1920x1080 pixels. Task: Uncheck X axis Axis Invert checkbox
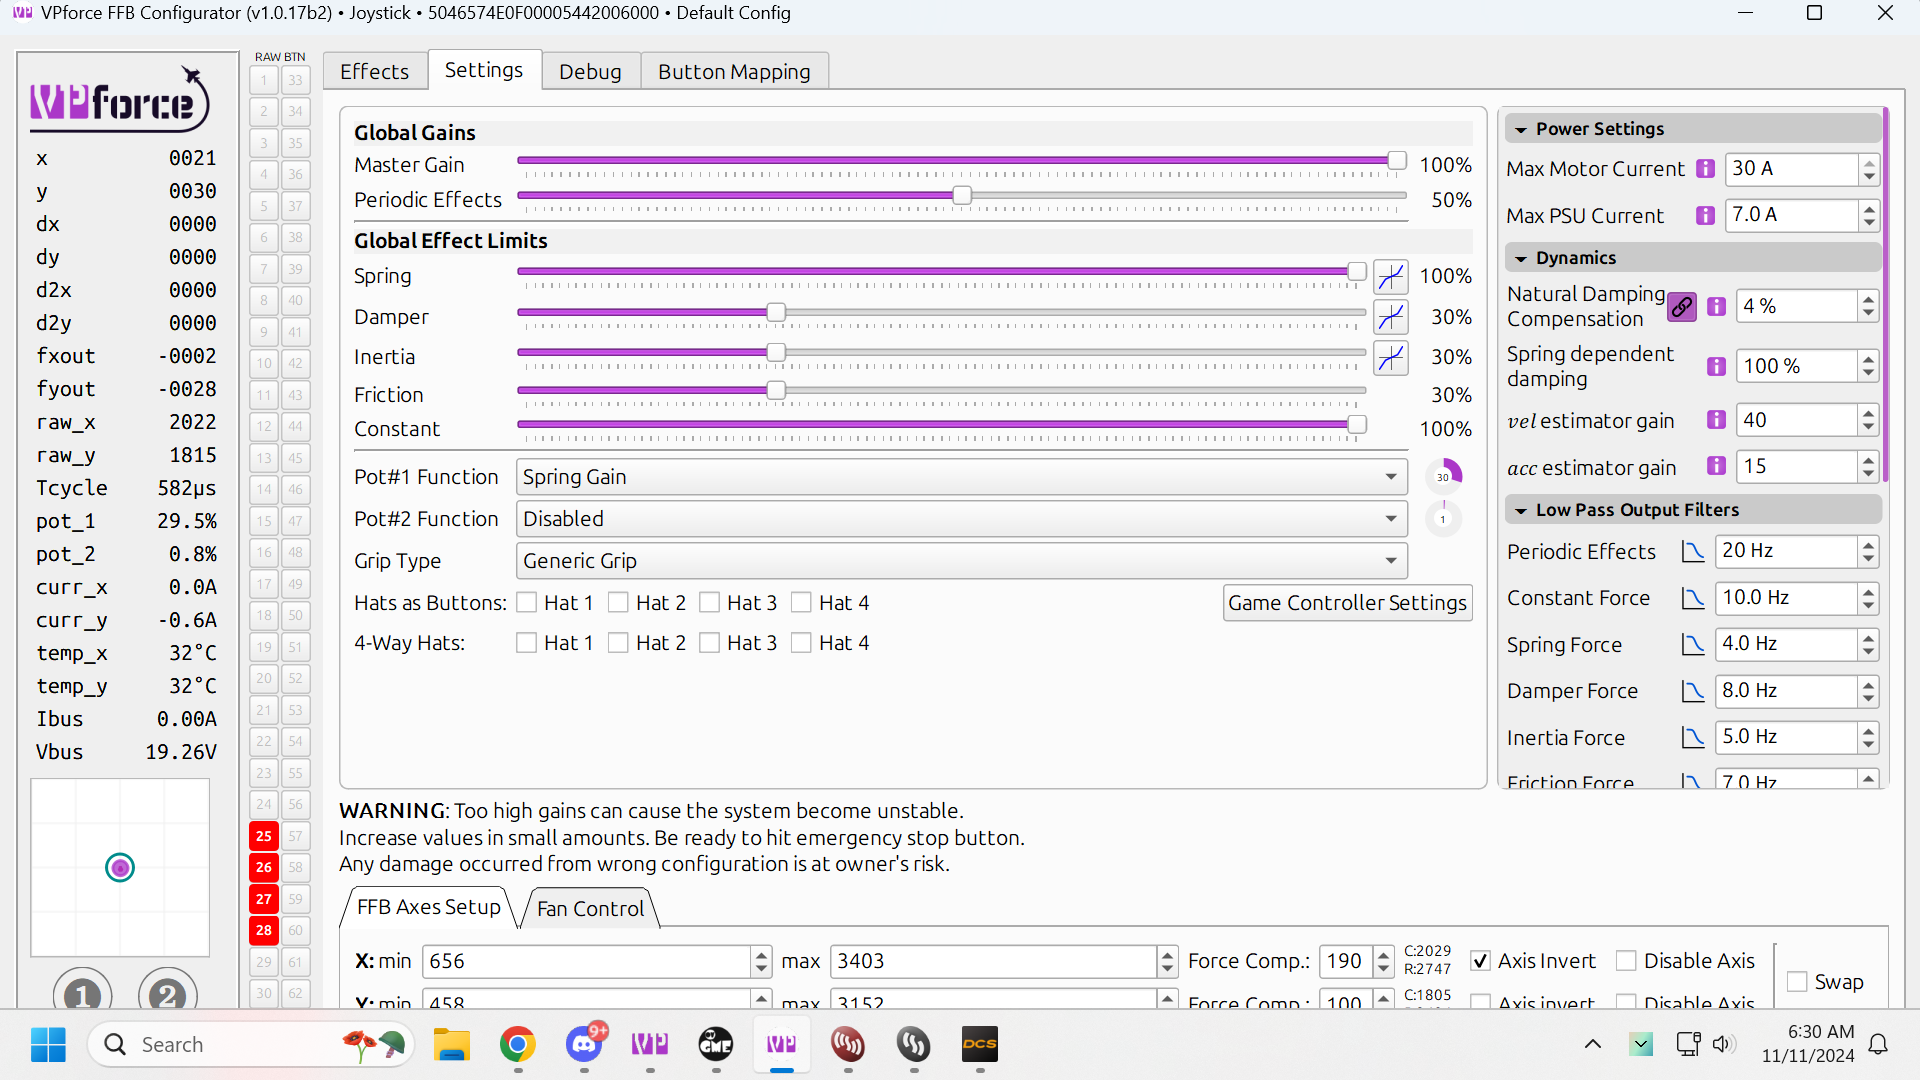point(1481,961)
